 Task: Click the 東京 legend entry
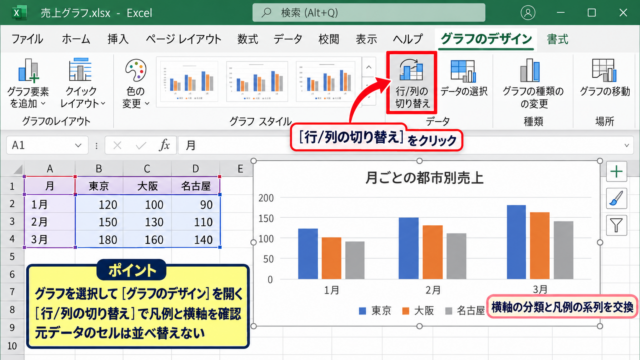[x=375, y=311]
